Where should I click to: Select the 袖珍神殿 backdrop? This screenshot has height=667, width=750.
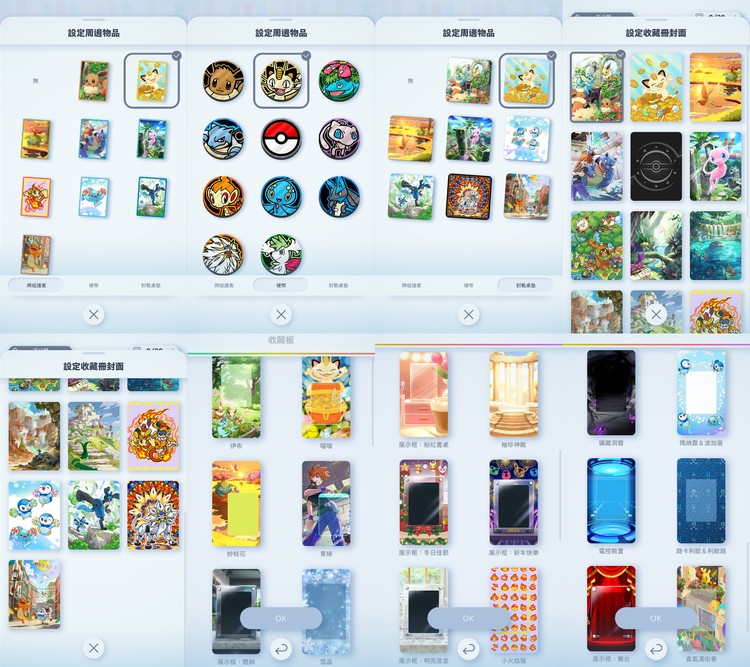(x=514, y=395)
